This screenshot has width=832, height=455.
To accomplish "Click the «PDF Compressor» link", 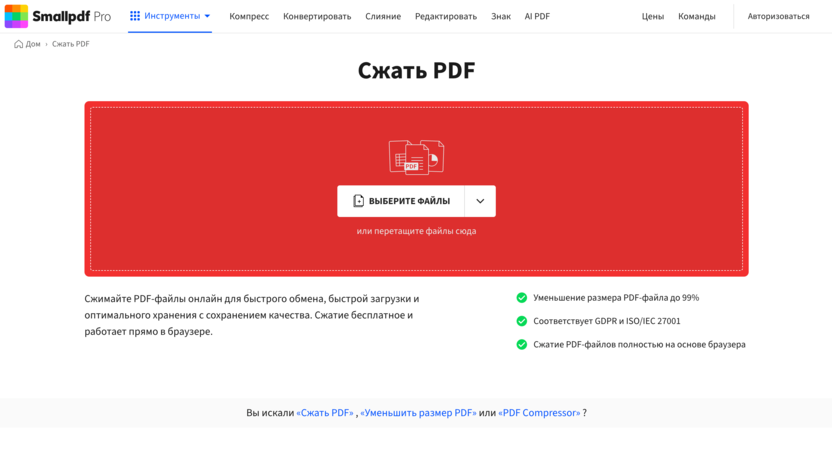I will point(539,413).
